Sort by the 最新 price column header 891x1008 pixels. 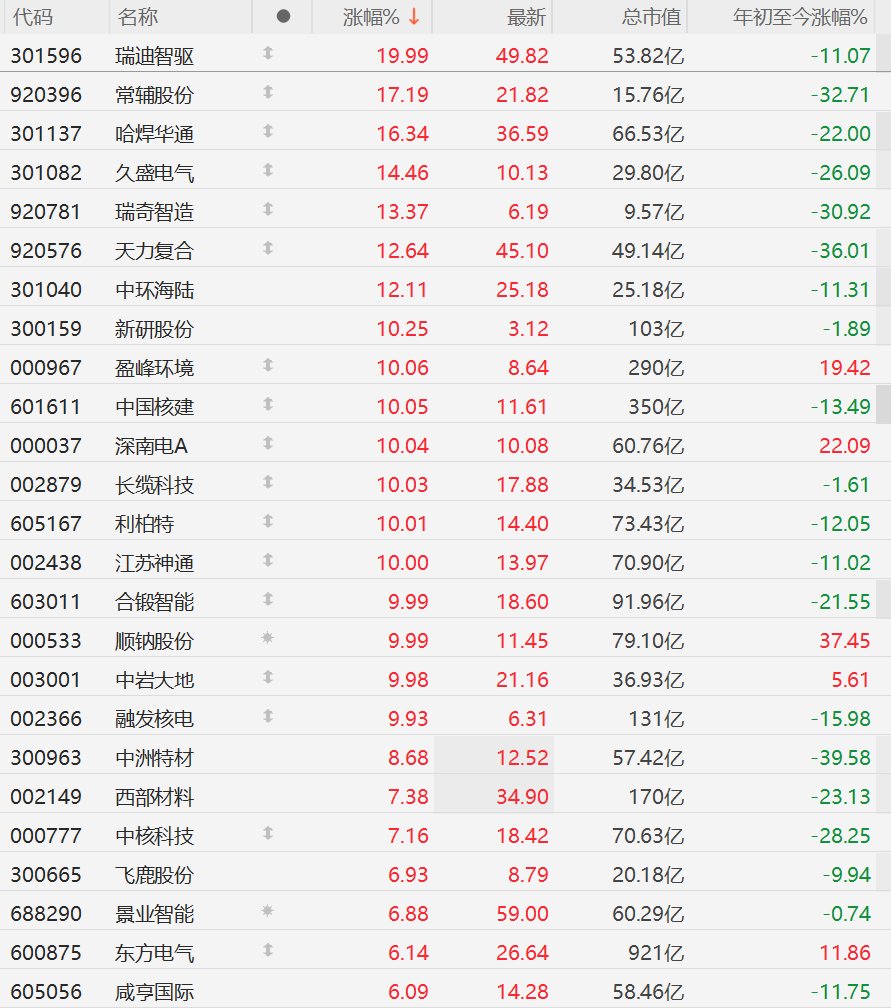tap(526, 17)
